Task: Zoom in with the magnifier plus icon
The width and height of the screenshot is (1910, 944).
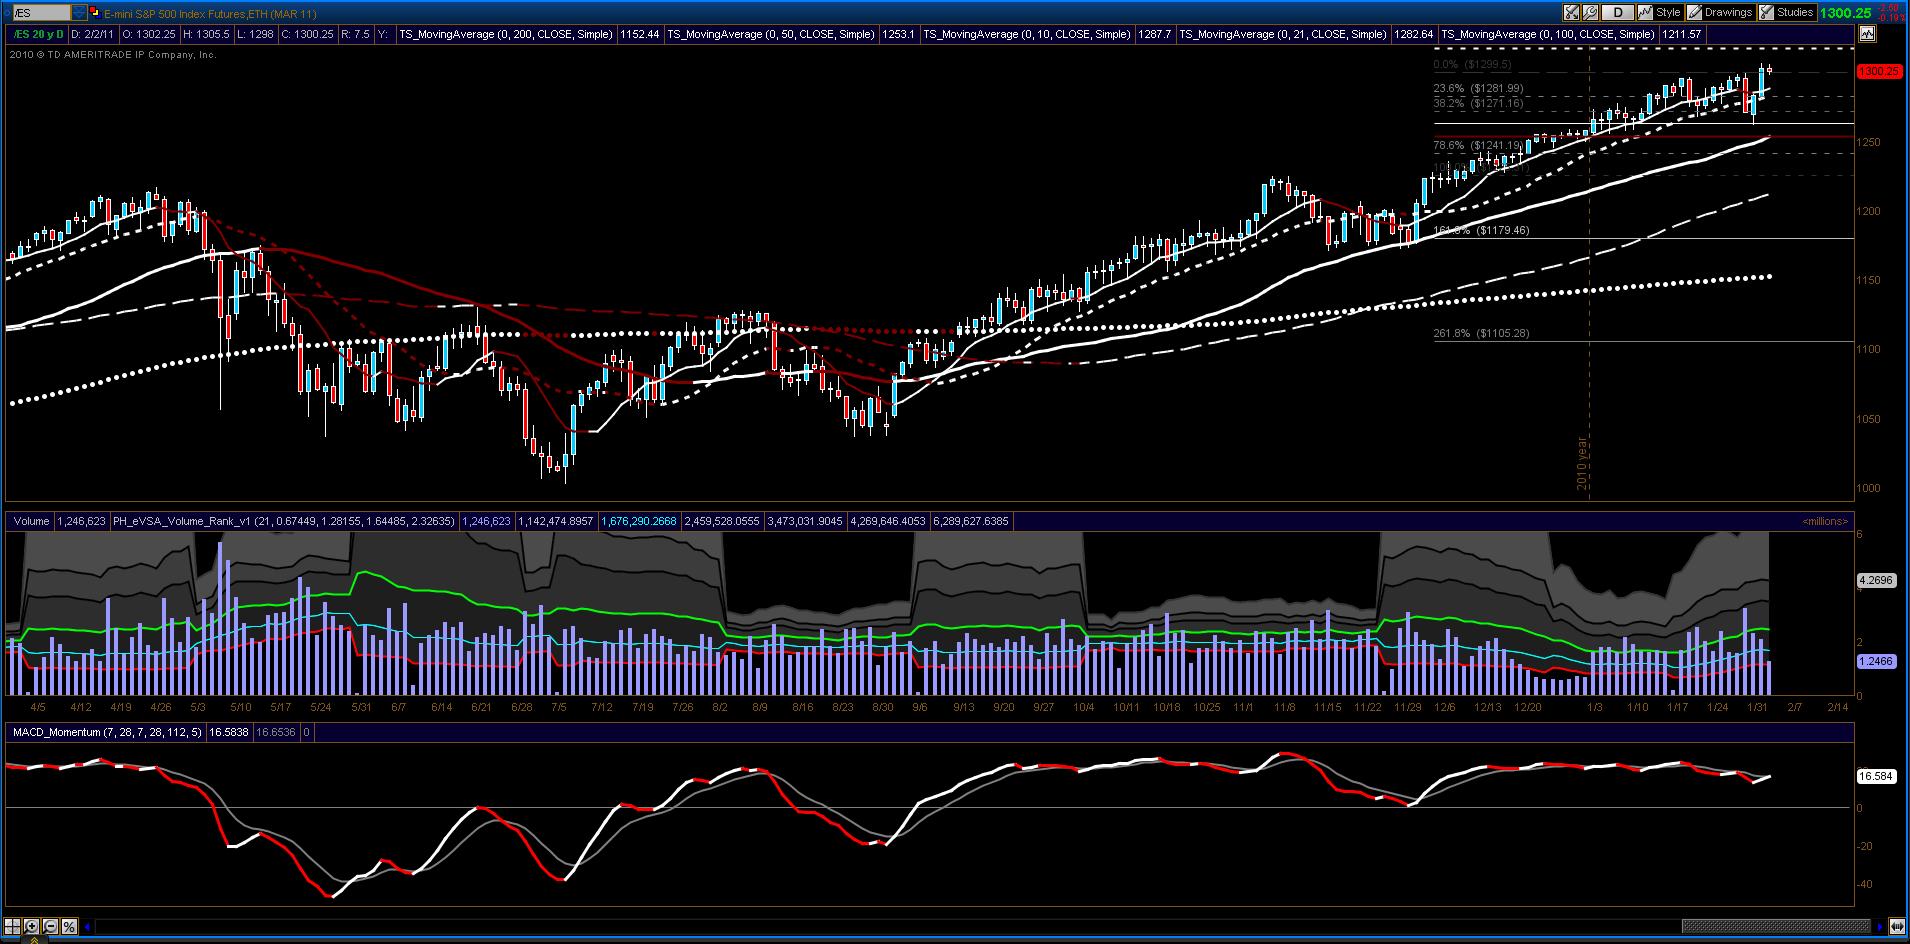Action: (31, 926)
